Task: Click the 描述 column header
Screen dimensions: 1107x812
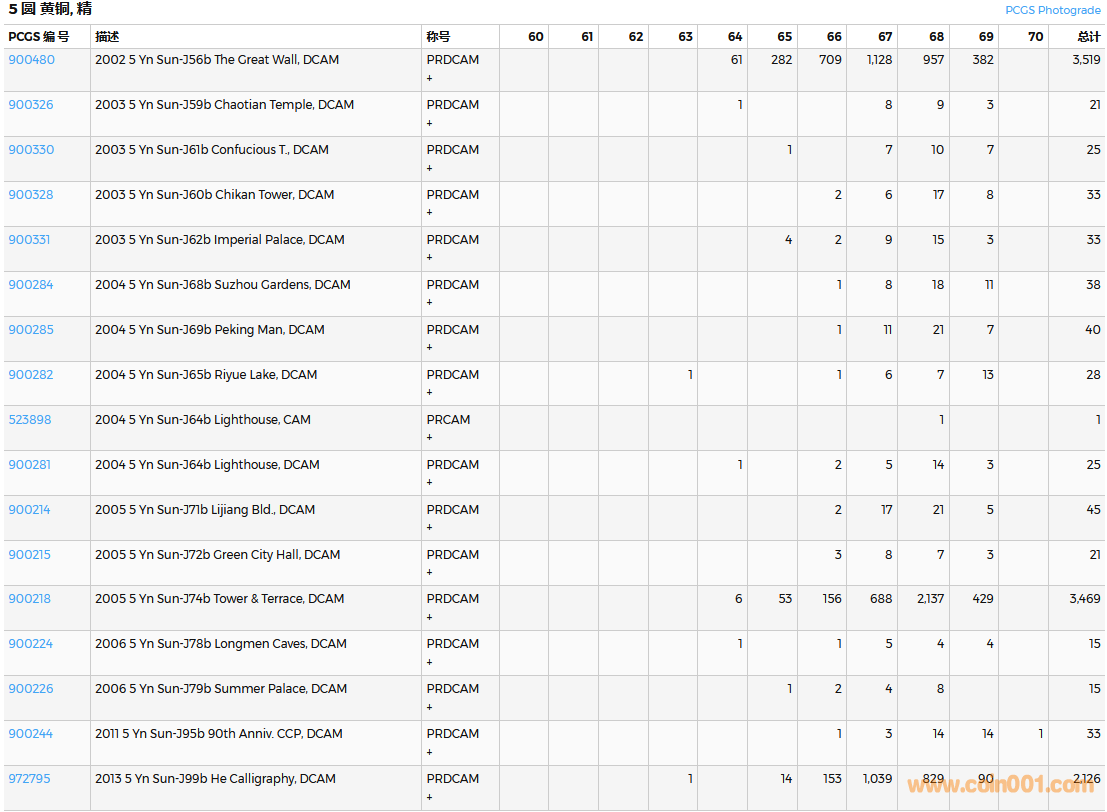Action: [107, 37]
